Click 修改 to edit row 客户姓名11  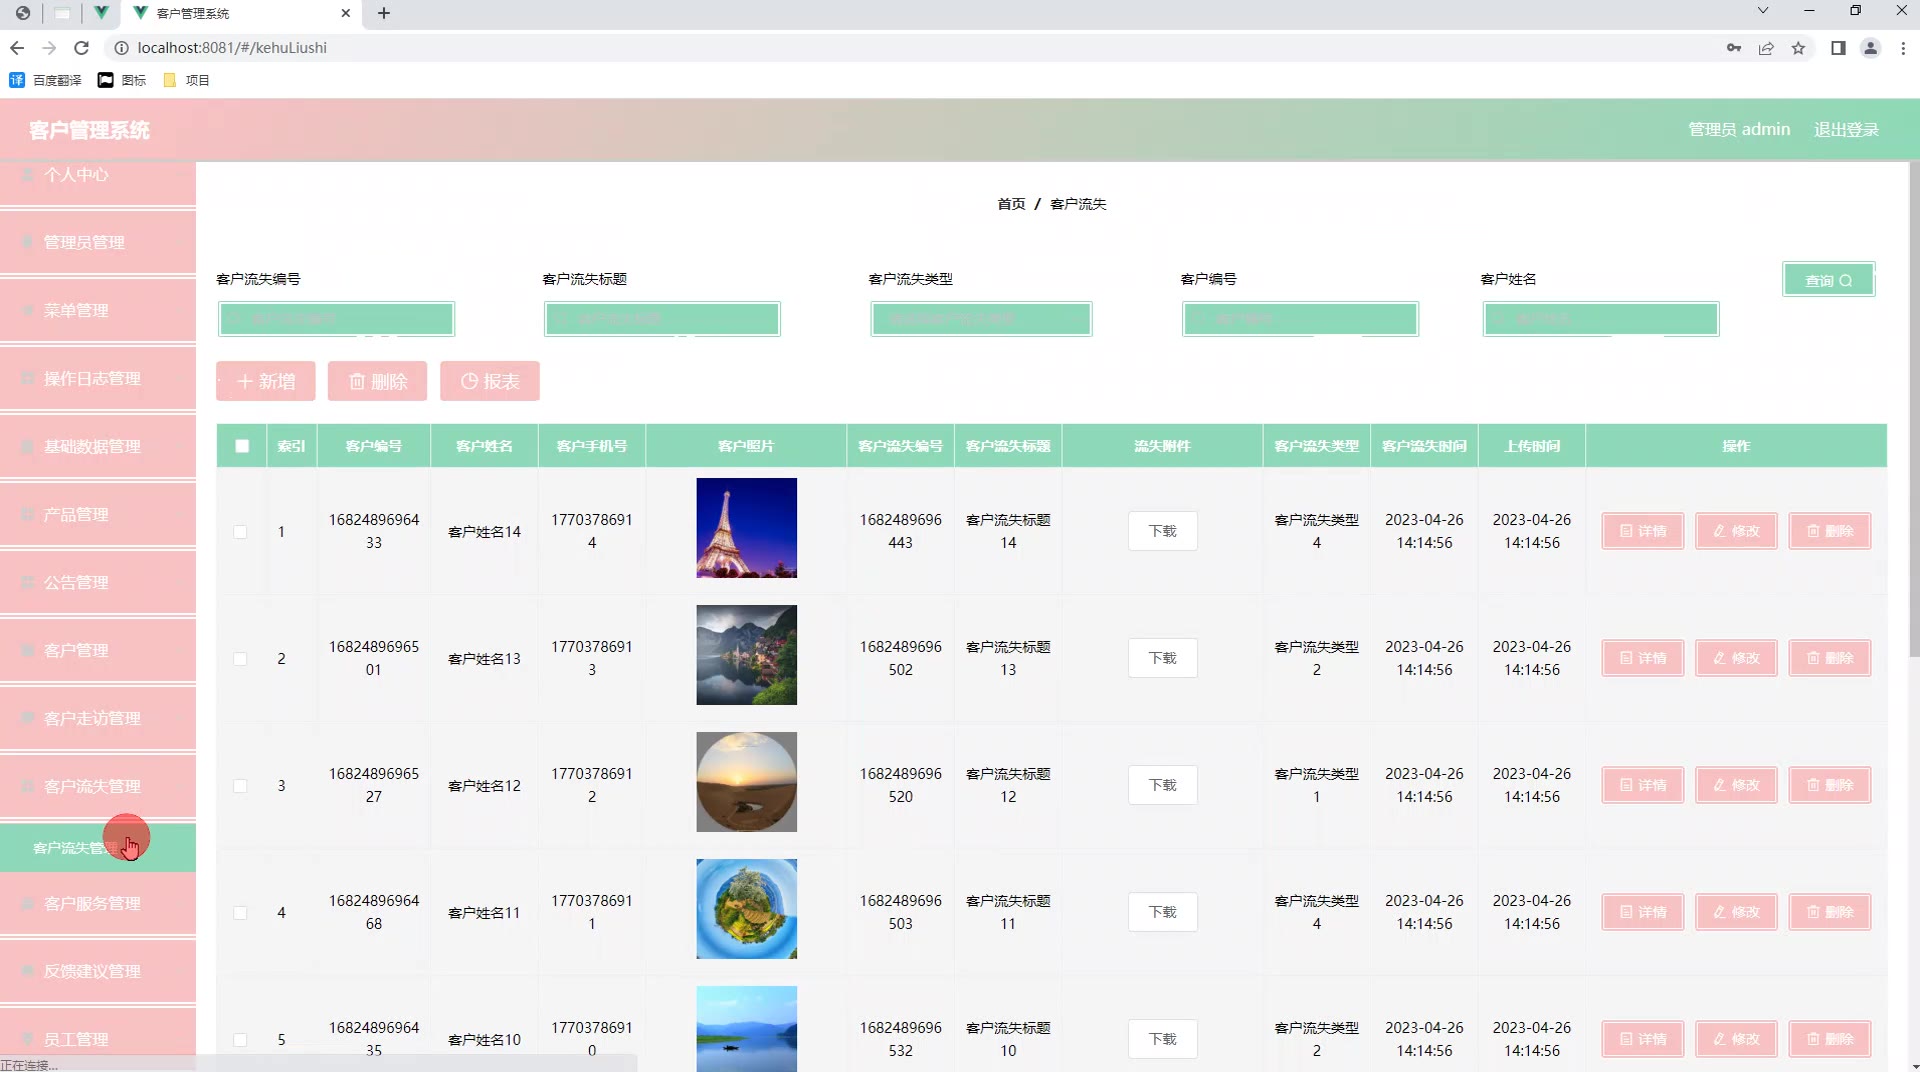tap(1736, 912)
